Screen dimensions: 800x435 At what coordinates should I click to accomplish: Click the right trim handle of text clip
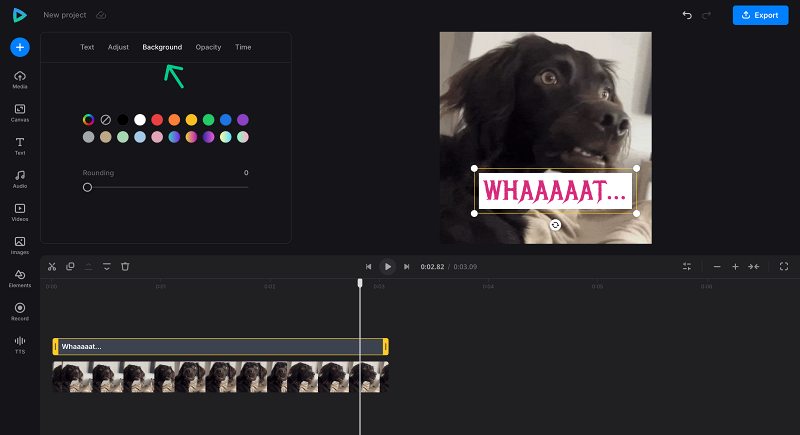[386, 347]
